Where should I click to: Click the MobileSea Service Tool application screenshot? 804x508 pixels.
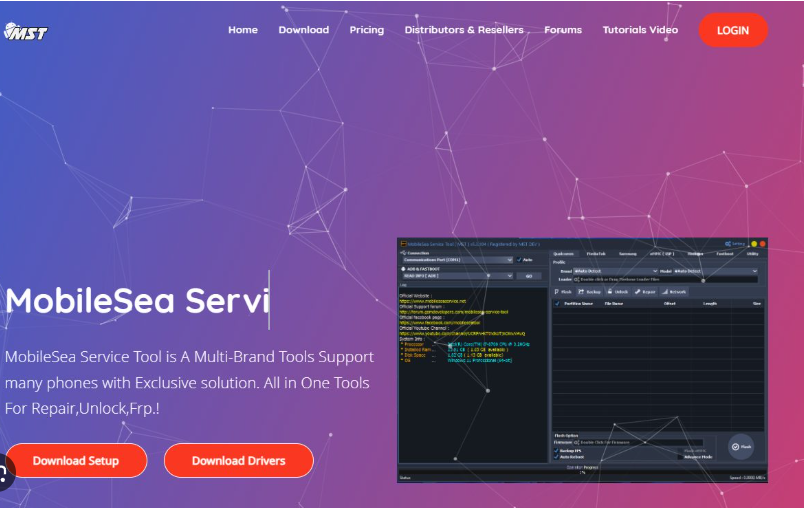pos(582,360)
